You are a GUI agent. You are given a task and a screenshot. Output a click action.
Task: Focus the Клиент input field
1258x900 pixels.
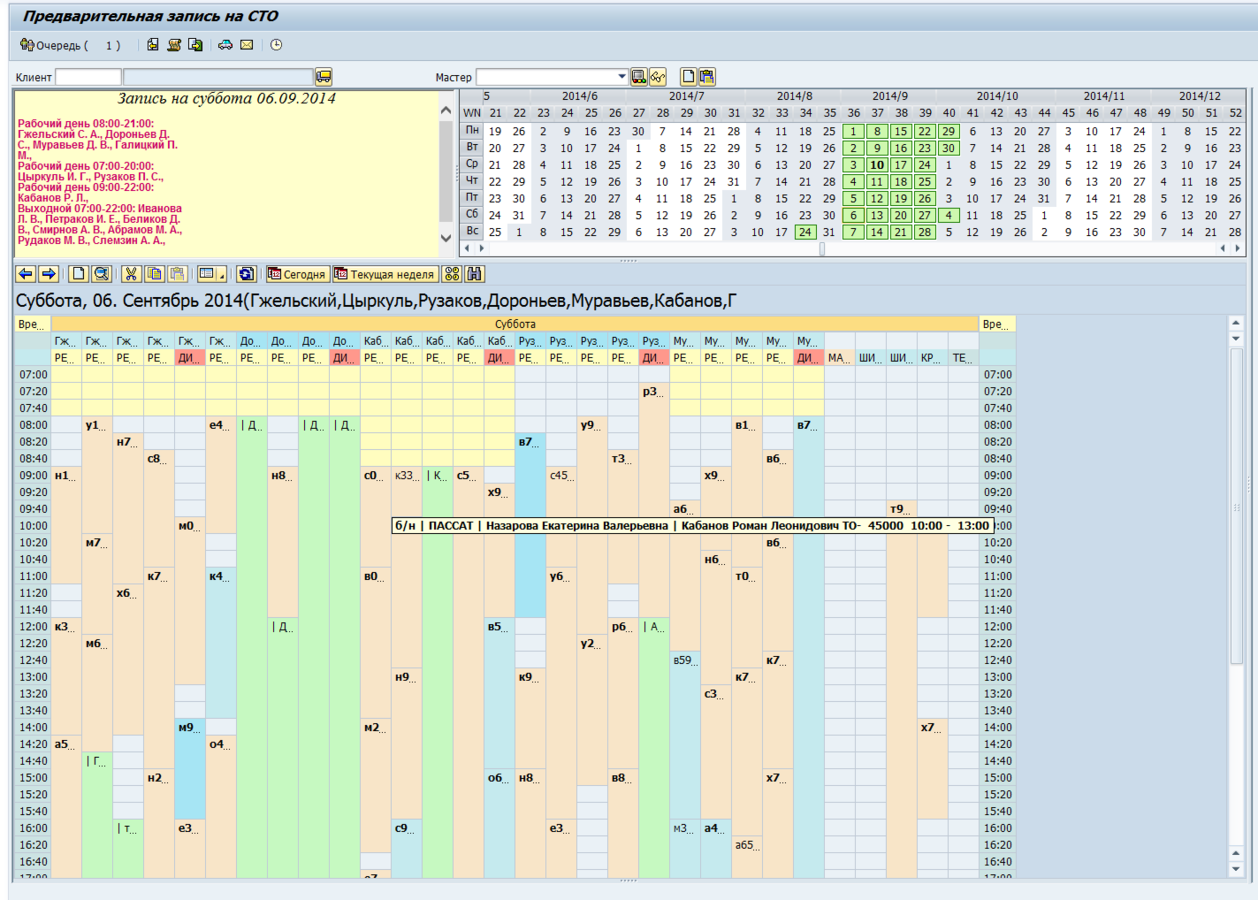click(x=88, y=77)
